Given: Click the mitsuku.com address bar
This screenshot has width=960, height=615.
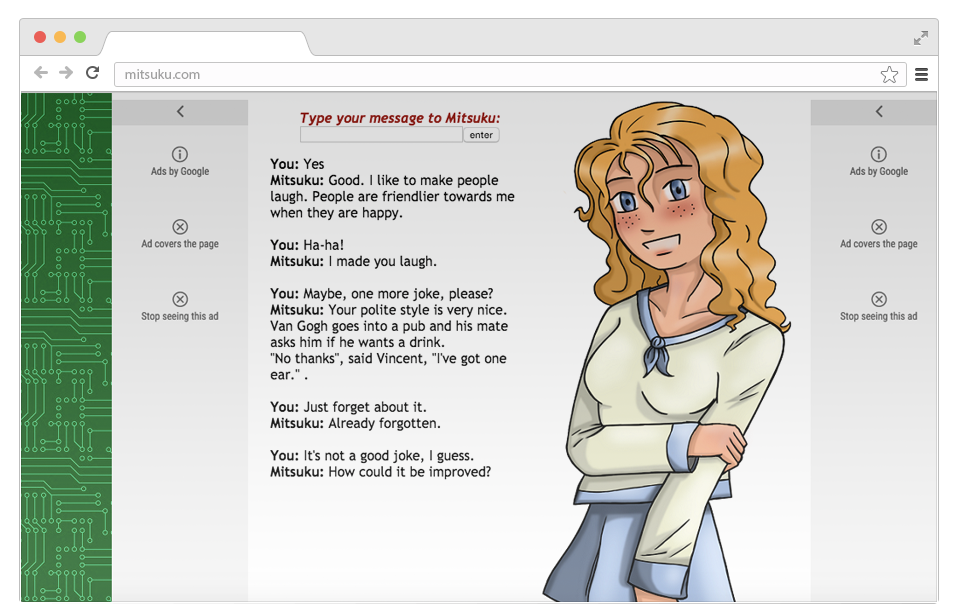Looking at the screenshot, I should pos(500,74).
